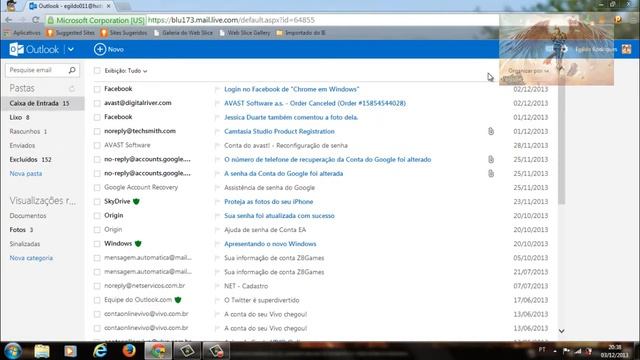This screenshot has width=640, height=360.
Task: Open the user profile picture menu
Action: pos(627,49)
